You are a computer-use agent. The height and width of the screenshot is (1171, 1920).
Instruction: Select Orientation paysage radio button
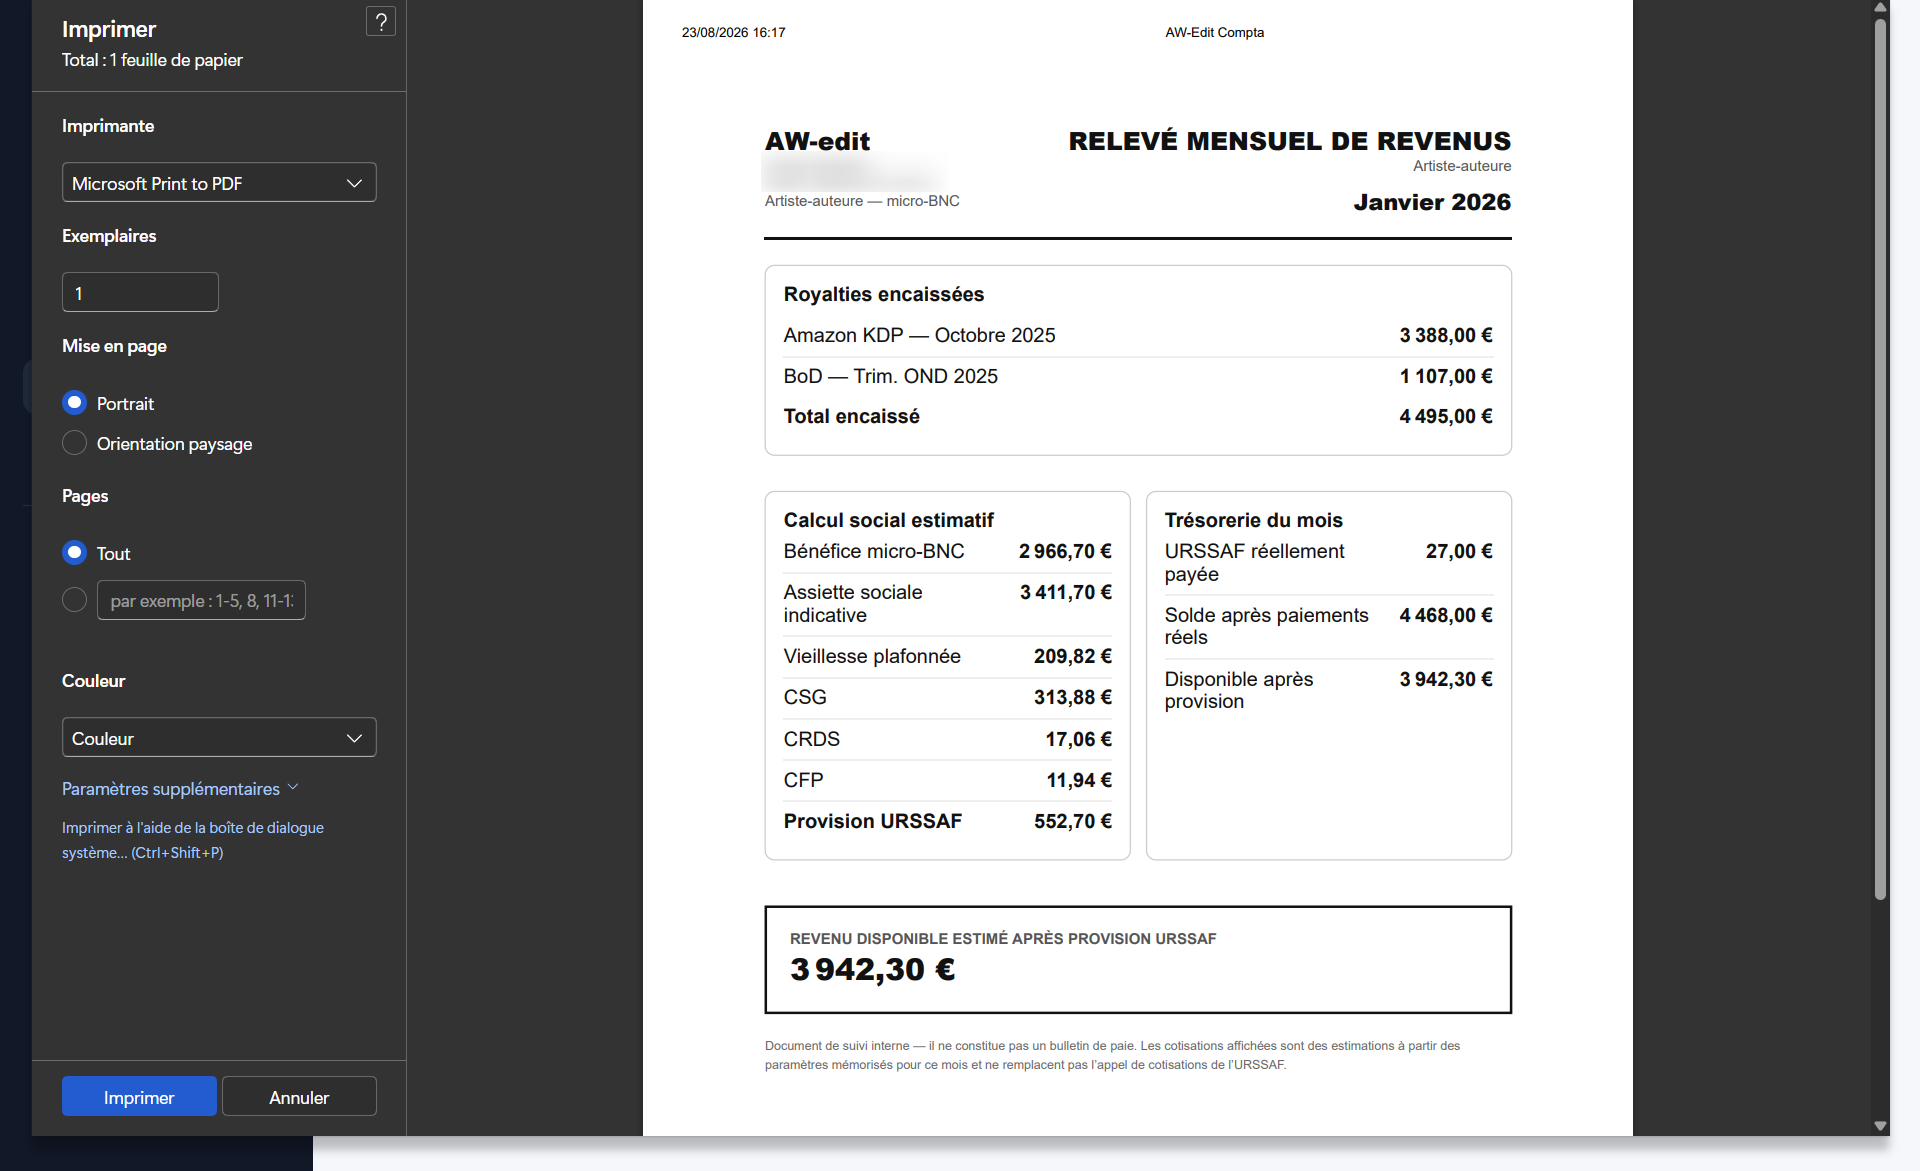(x=74, y=443)
